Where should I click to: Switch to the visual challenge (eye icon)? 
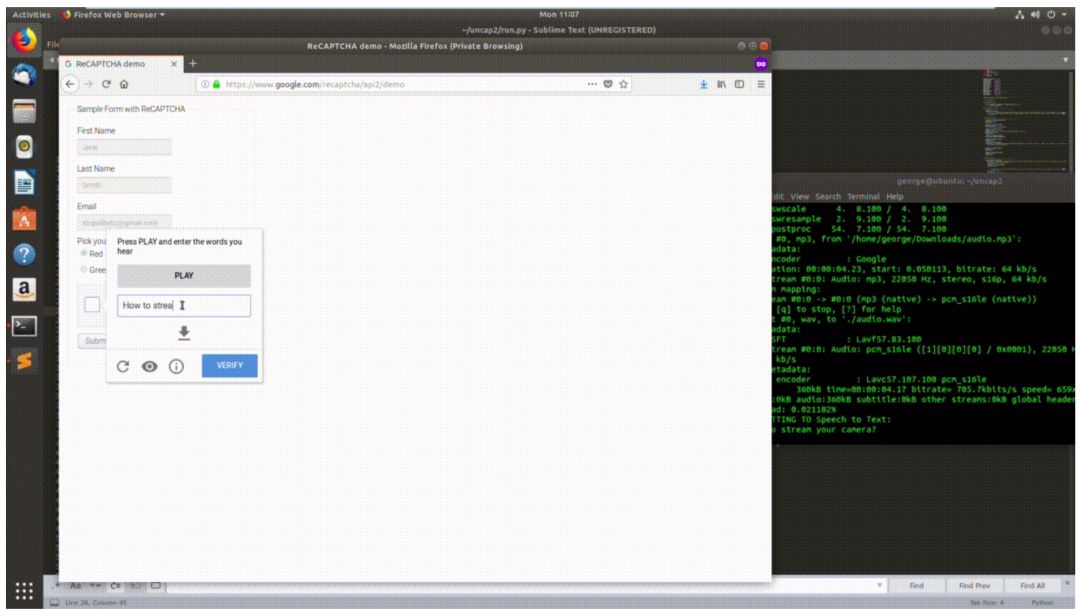(x=149, y=366)
